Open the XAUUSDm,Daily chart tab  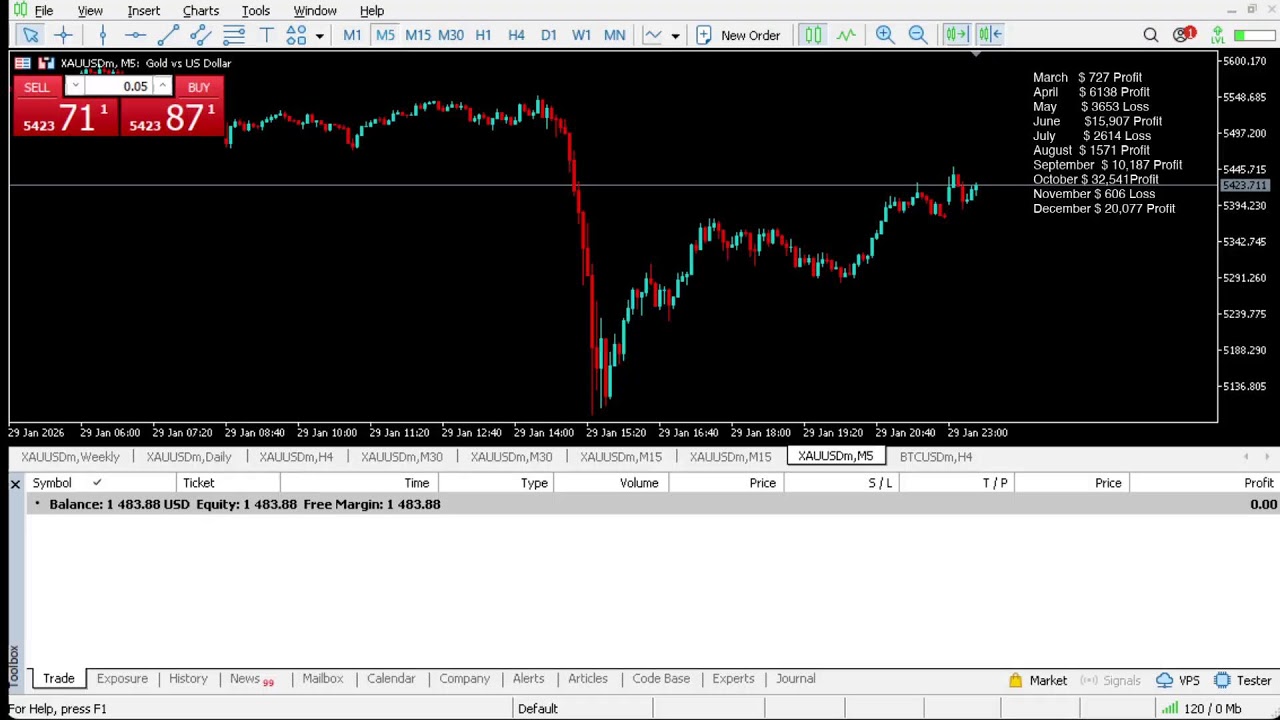tap(189, 457)
